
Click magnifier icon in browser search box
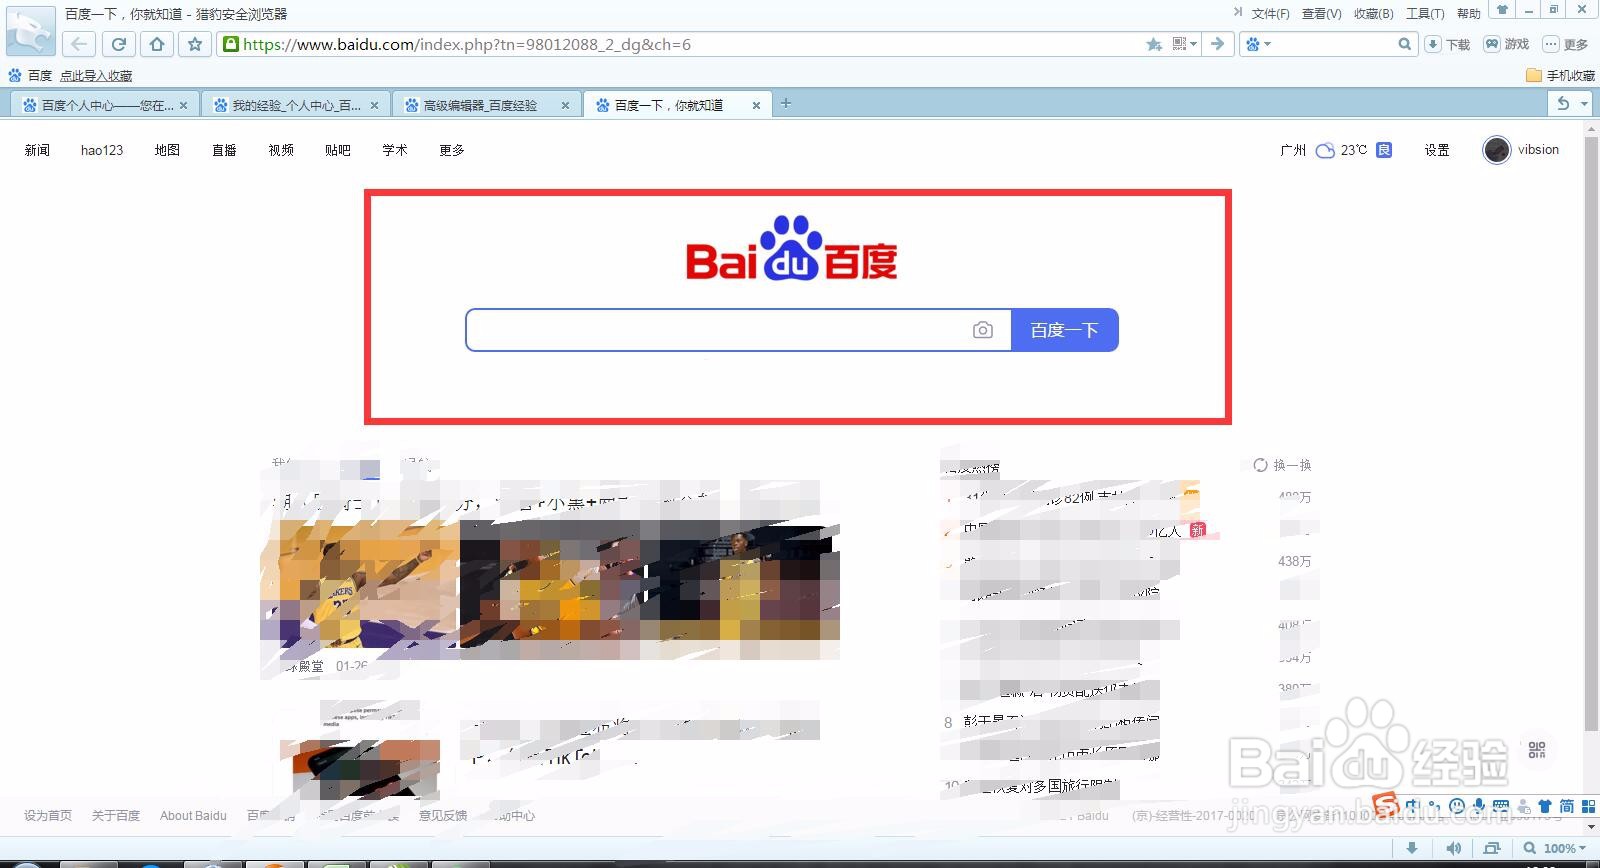point(1404,44)
